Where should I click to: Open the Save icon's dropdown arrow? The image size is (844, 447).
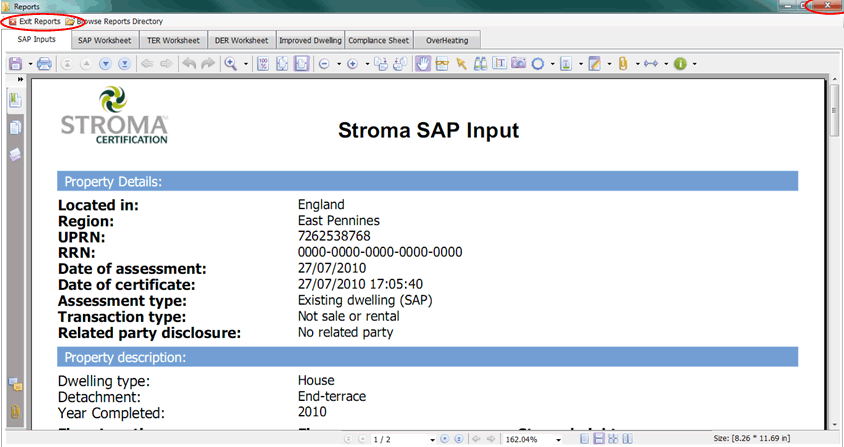pyautogui.click(x=30, y=64)
